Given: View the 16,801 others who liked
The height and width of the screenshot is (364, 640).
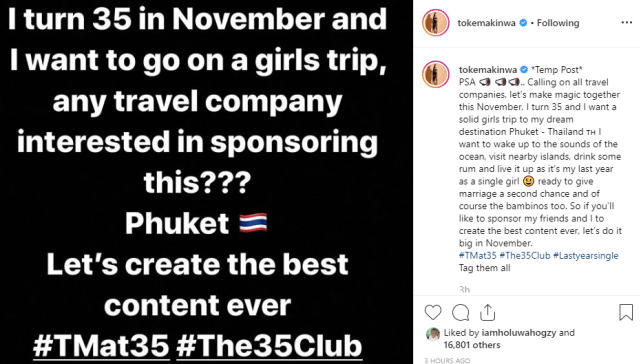Looking at the screenshot, I should pos(472,345).
